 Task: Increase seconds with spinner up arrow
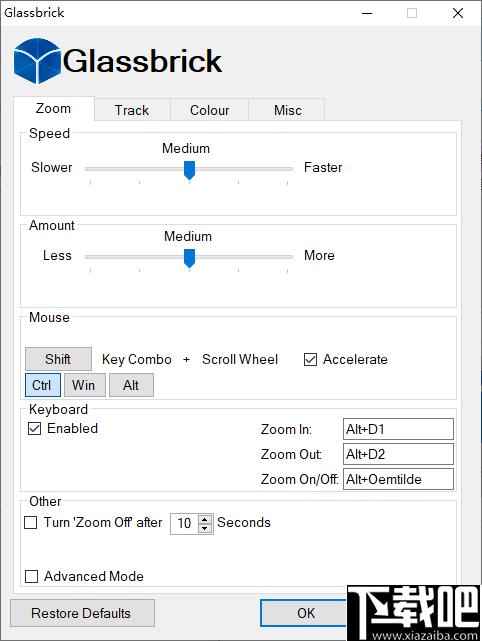click(x=205, y=518)
